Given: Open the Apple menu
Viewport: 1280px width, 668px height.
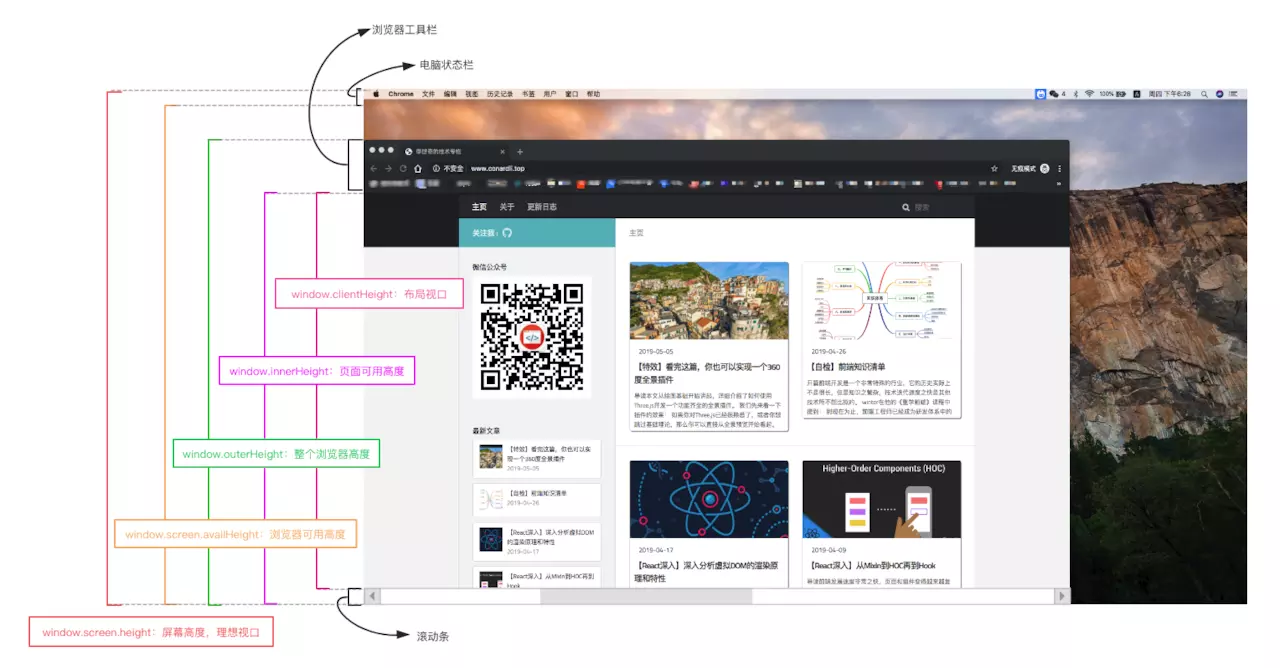Looking at the screenshot, I should pyautogui.click(x=377, y=94).
